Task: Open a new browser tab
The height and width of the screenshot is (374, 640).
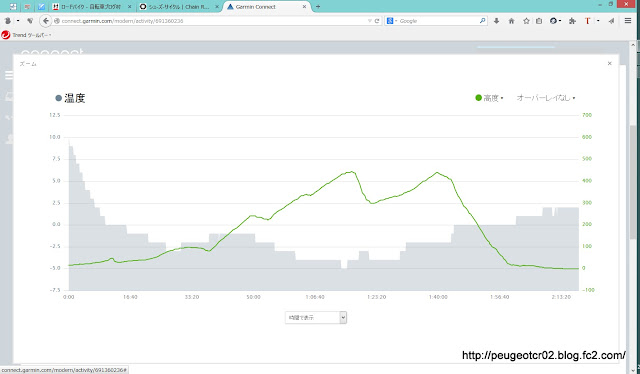Action: (x=318, y=7)
